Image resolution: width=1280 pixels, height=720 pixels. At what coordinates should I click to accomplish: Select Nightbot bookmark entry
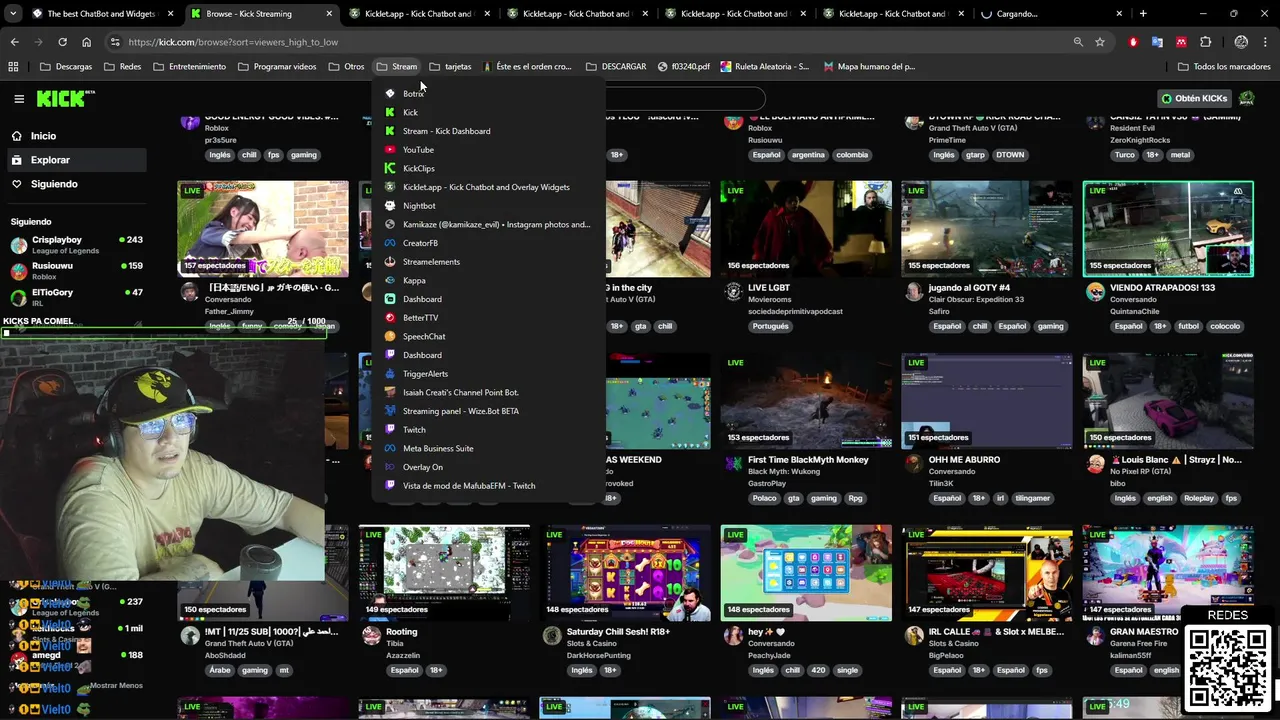488,206
